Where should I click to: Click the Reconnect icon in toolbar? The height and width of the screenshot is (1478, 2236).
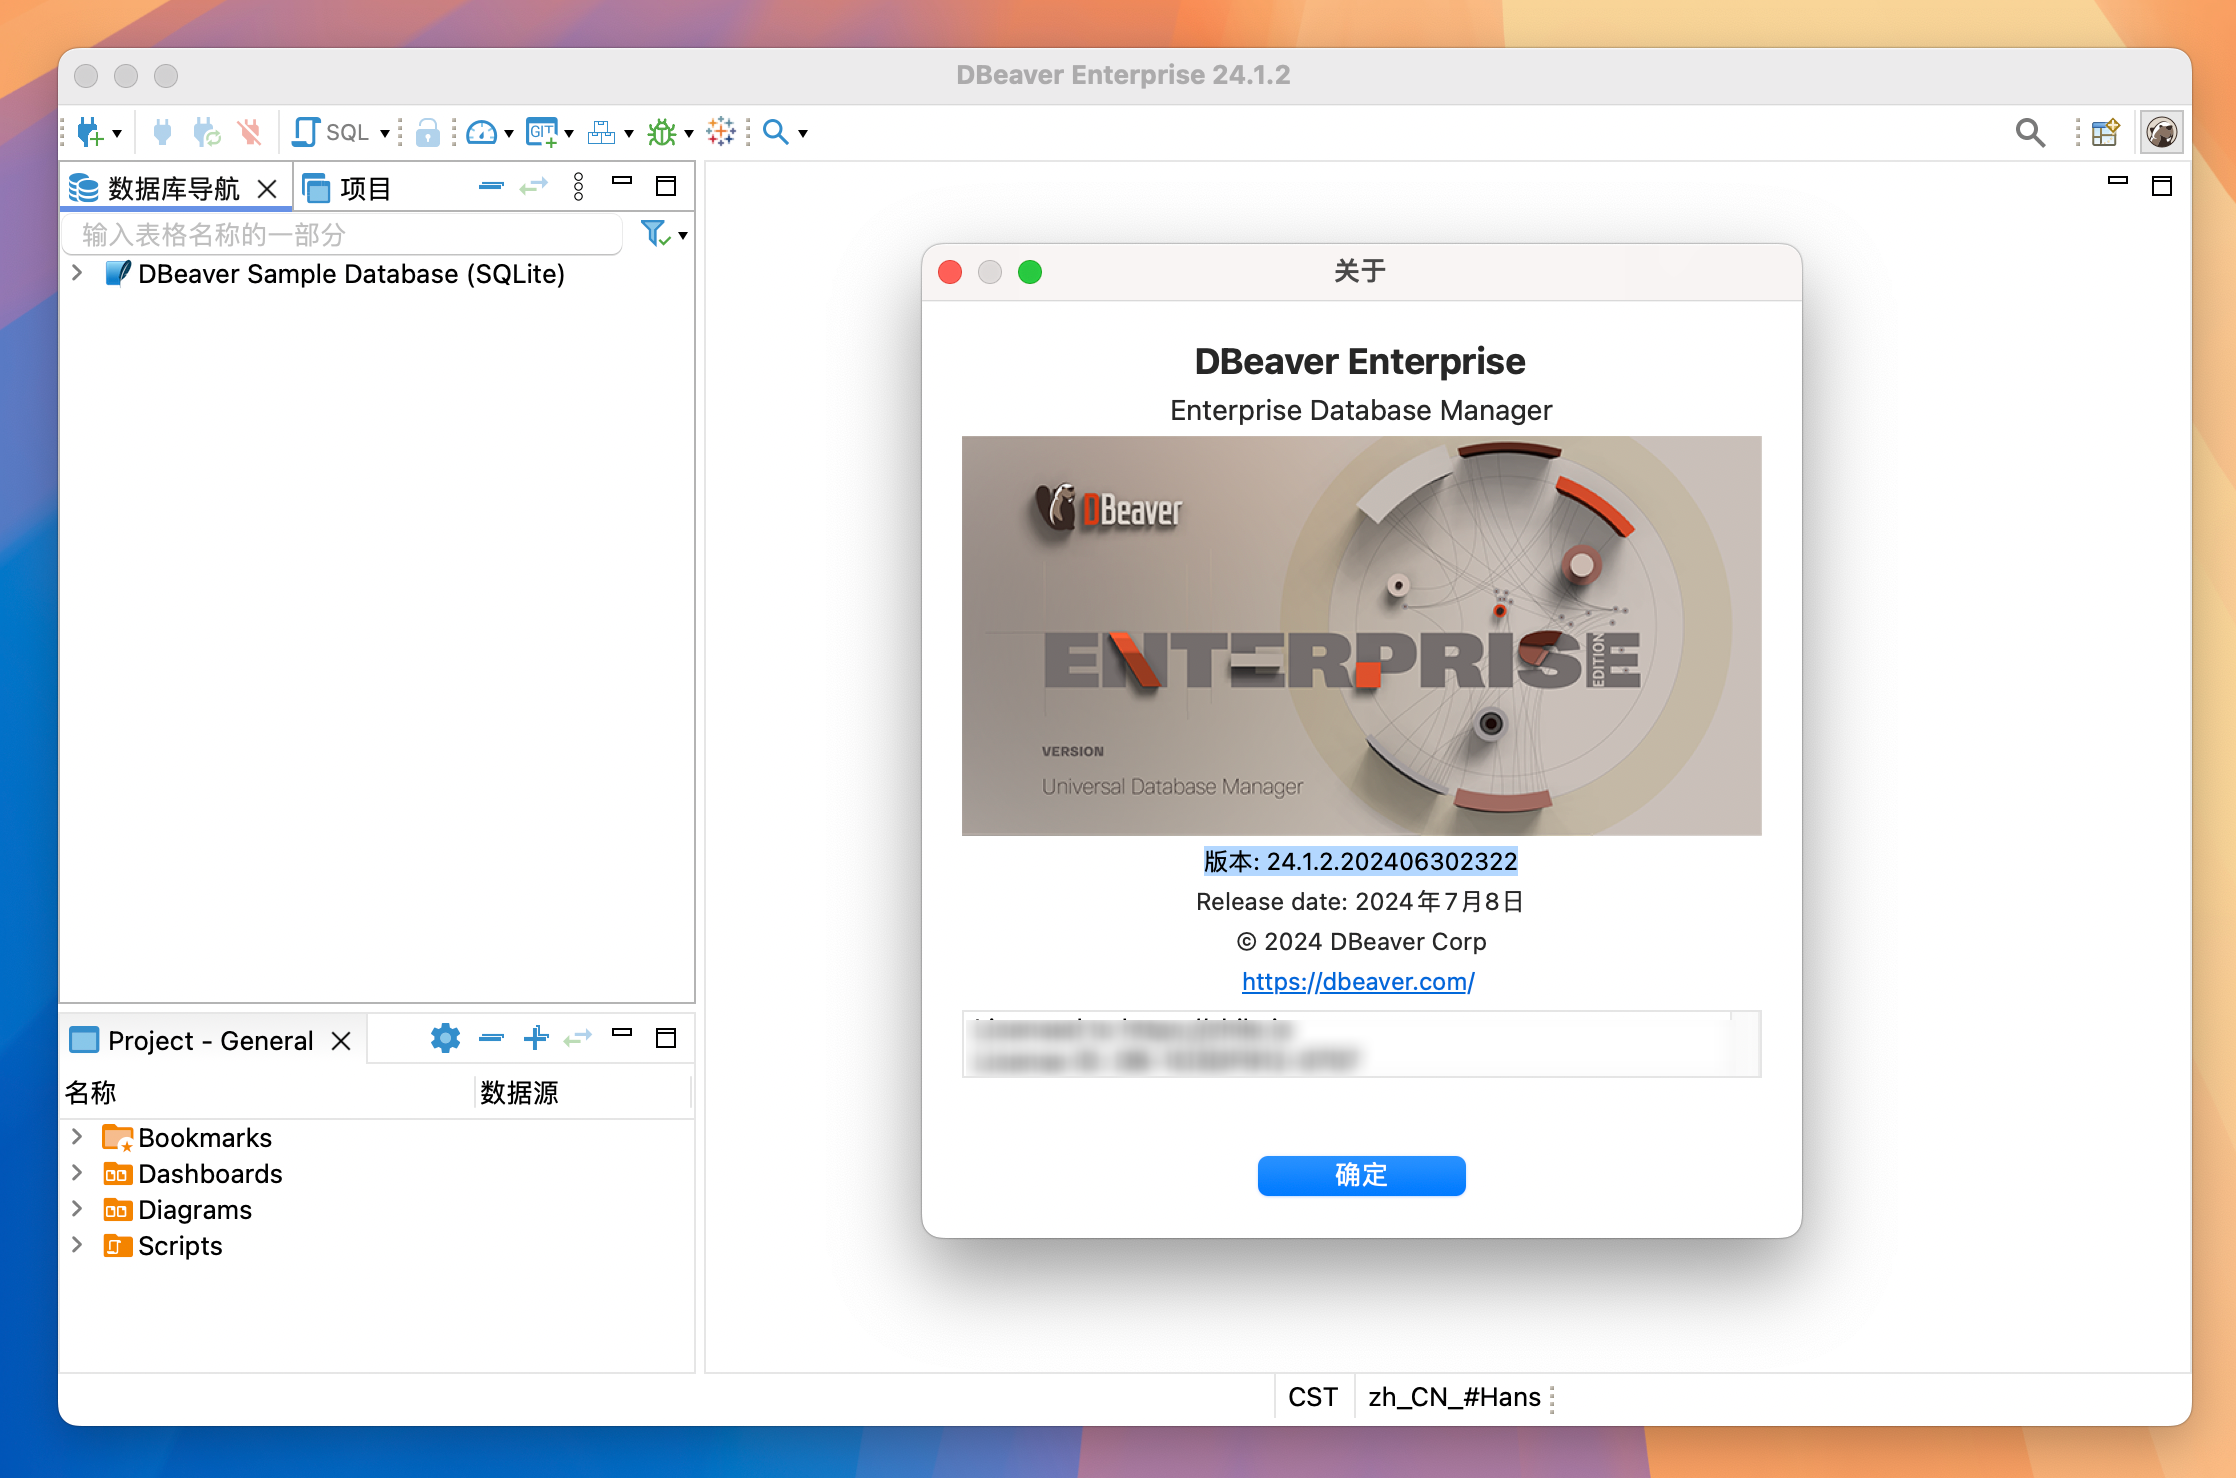pyautogui.click(x=206, y=132)
